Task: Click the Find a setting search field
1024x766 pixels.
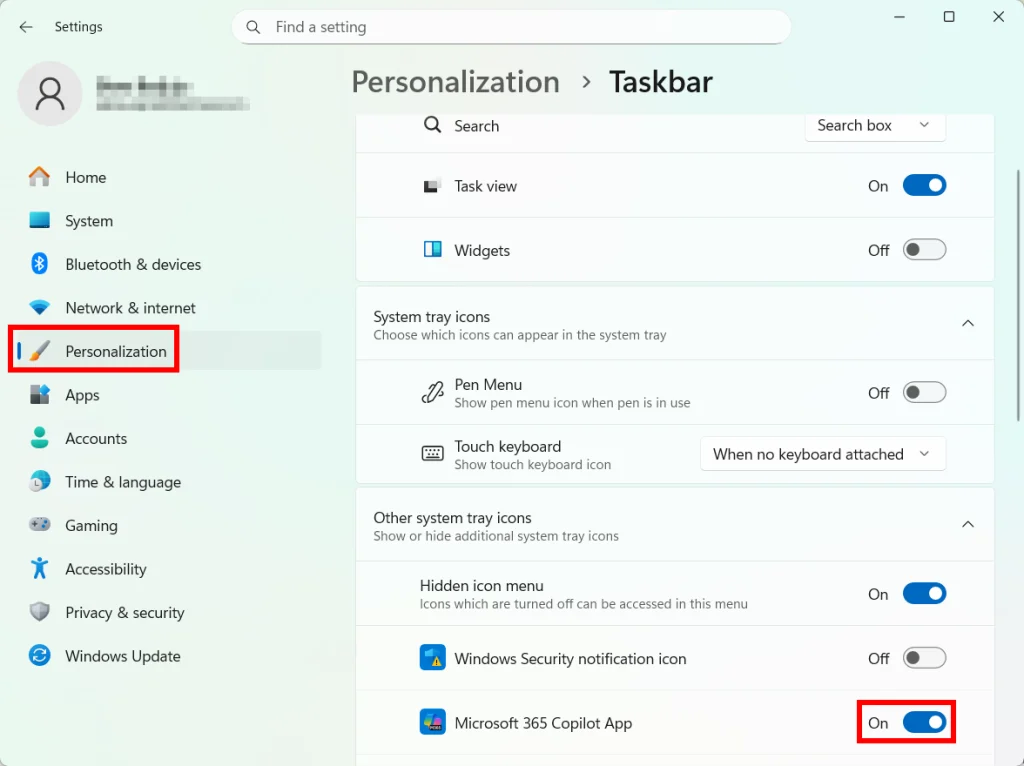Action: (512, 27)
